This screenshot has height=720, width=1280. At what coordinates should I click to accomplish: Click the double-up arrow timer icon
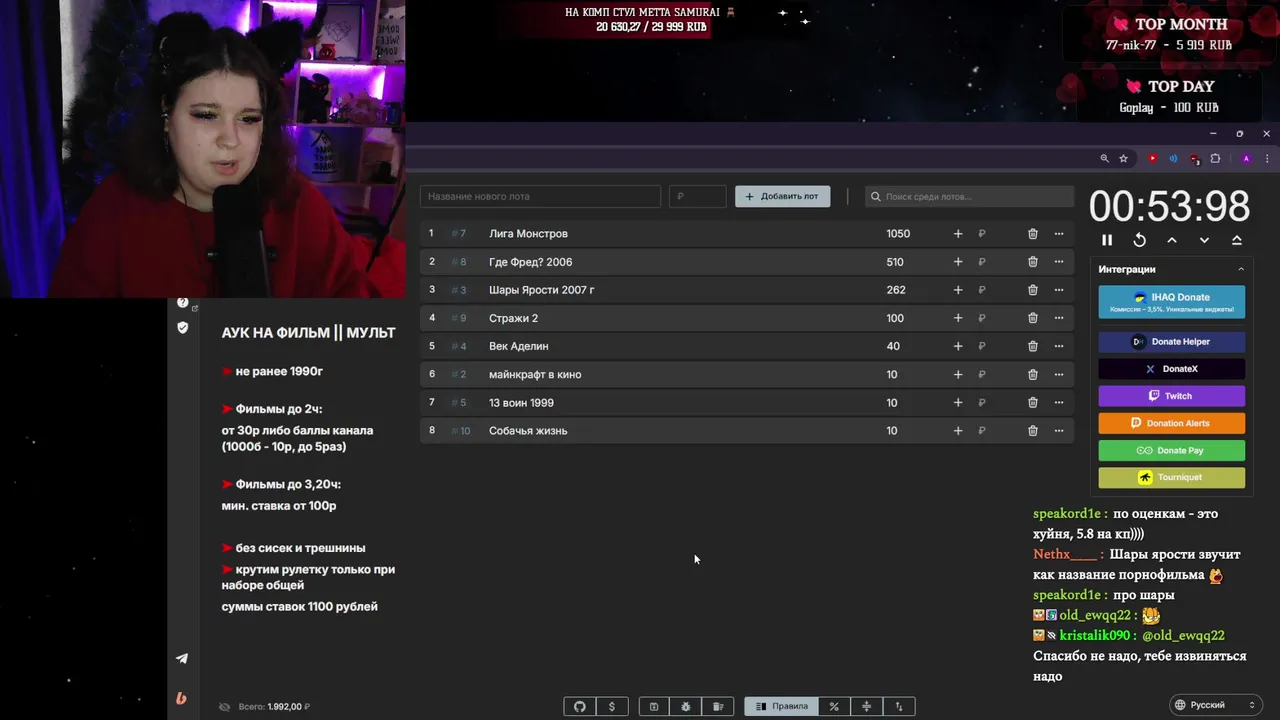pyautogui.click(x=1237, y=240)
